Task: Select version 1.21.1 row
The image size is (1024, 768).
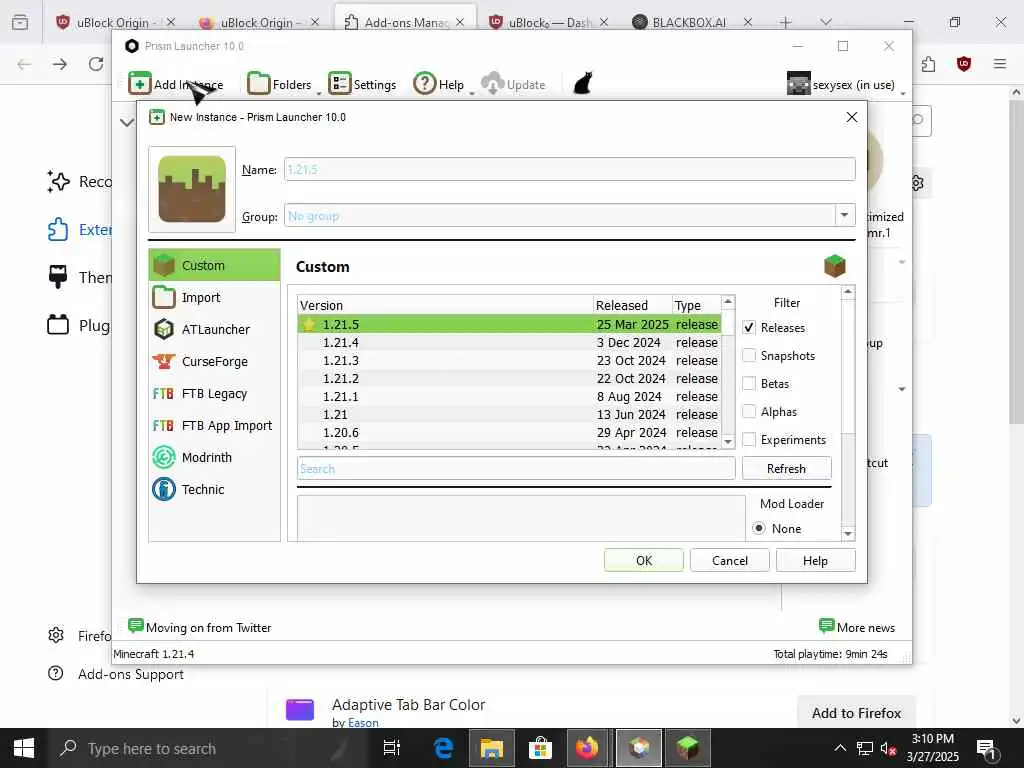Action: coord(509,396)
